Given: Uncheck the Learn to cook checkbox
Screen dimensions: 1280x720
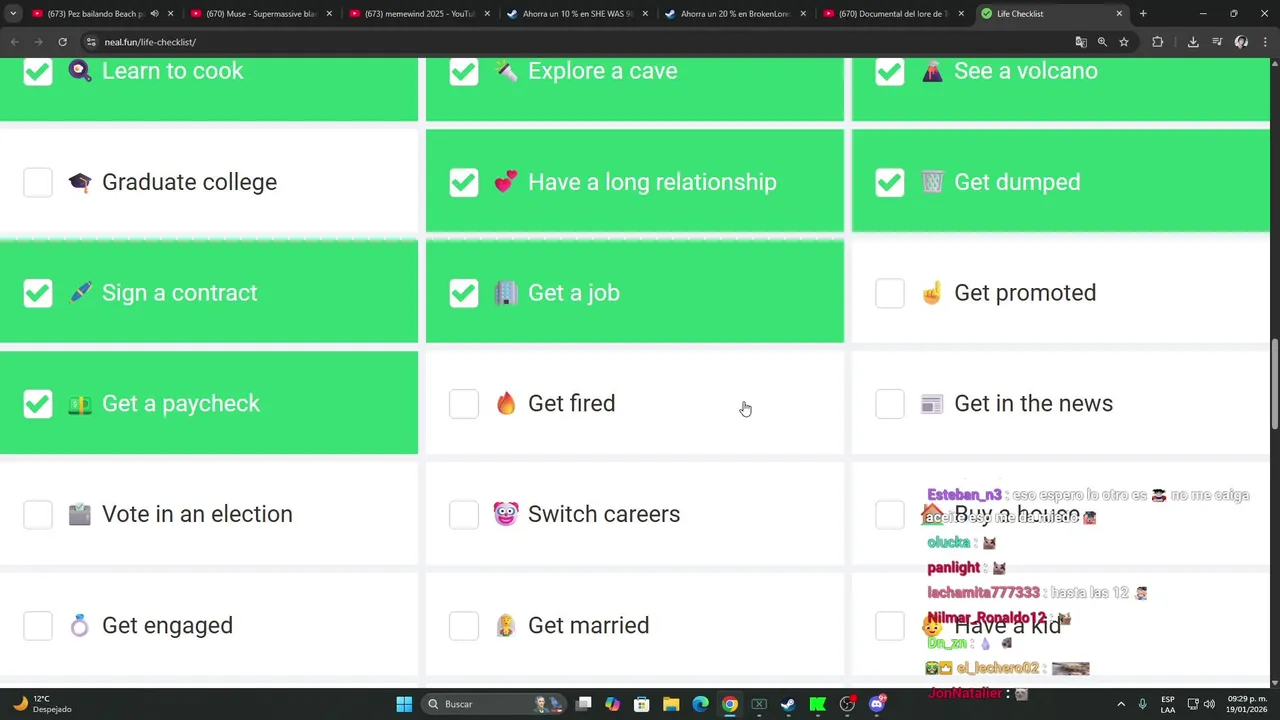Looking at the screenshot, I should pos(38,71).
